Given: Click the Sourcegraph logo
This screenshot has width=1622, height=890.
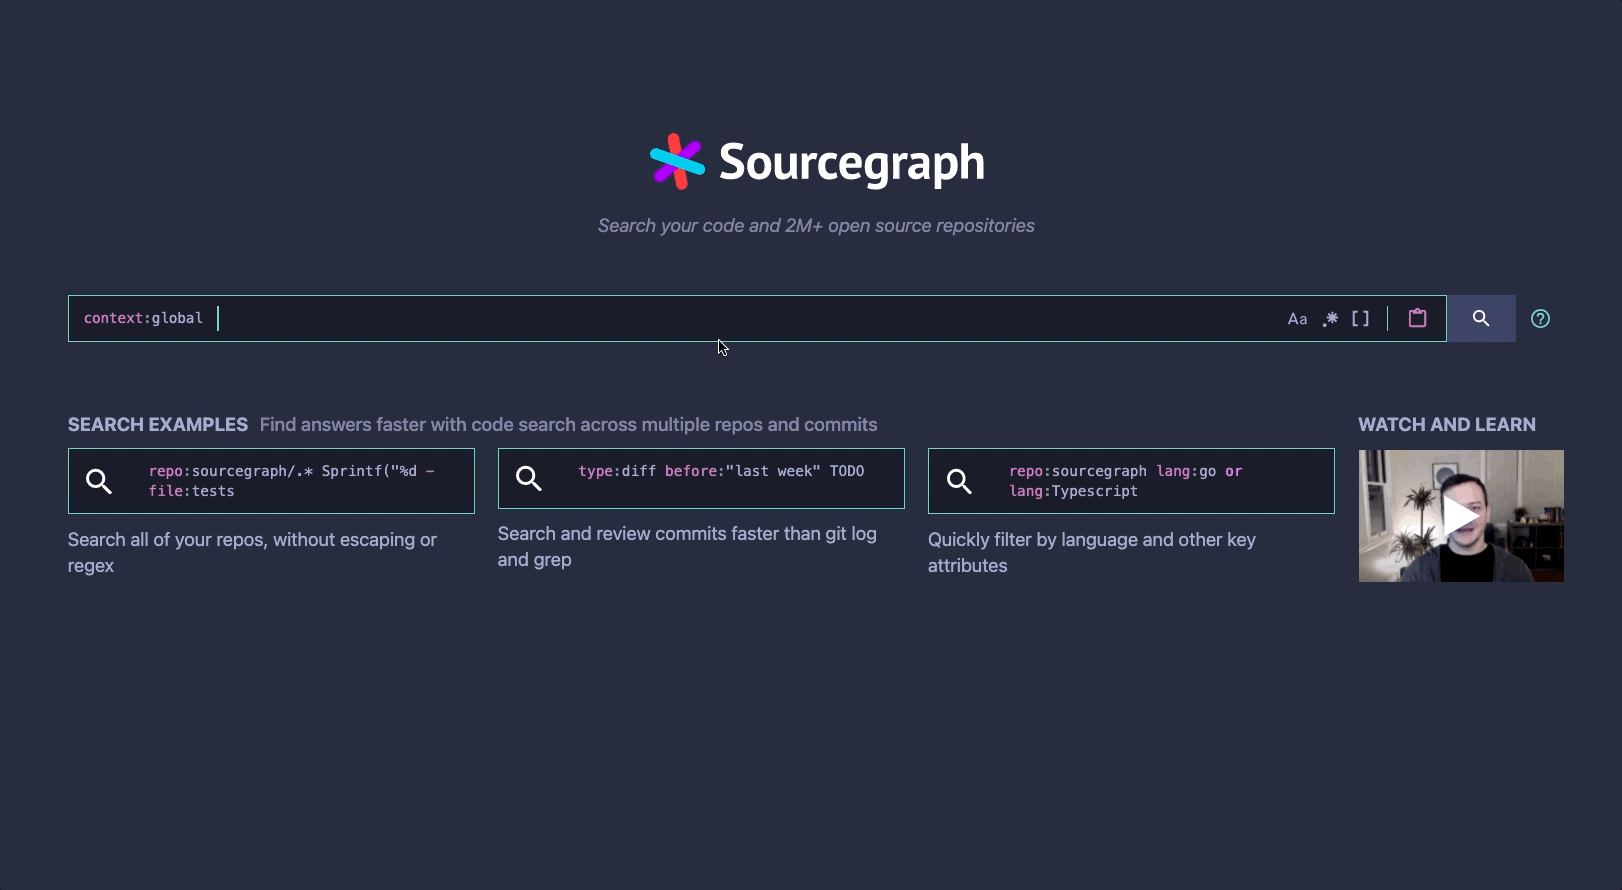Looking at the screenshot, I should 817,161.
